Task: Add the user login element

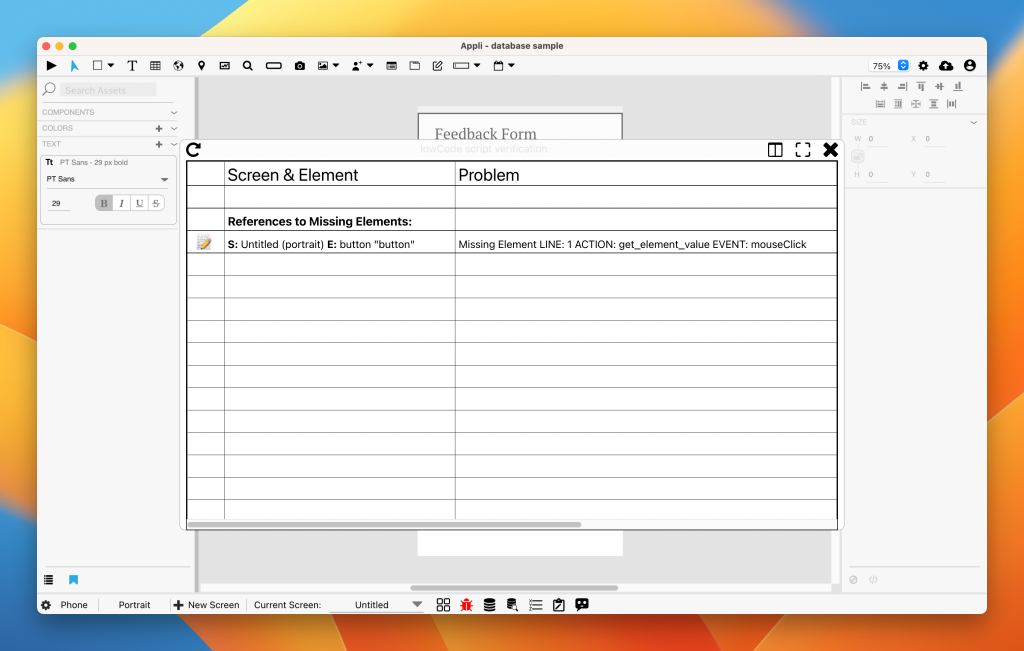Action: (x=357, y=65)
